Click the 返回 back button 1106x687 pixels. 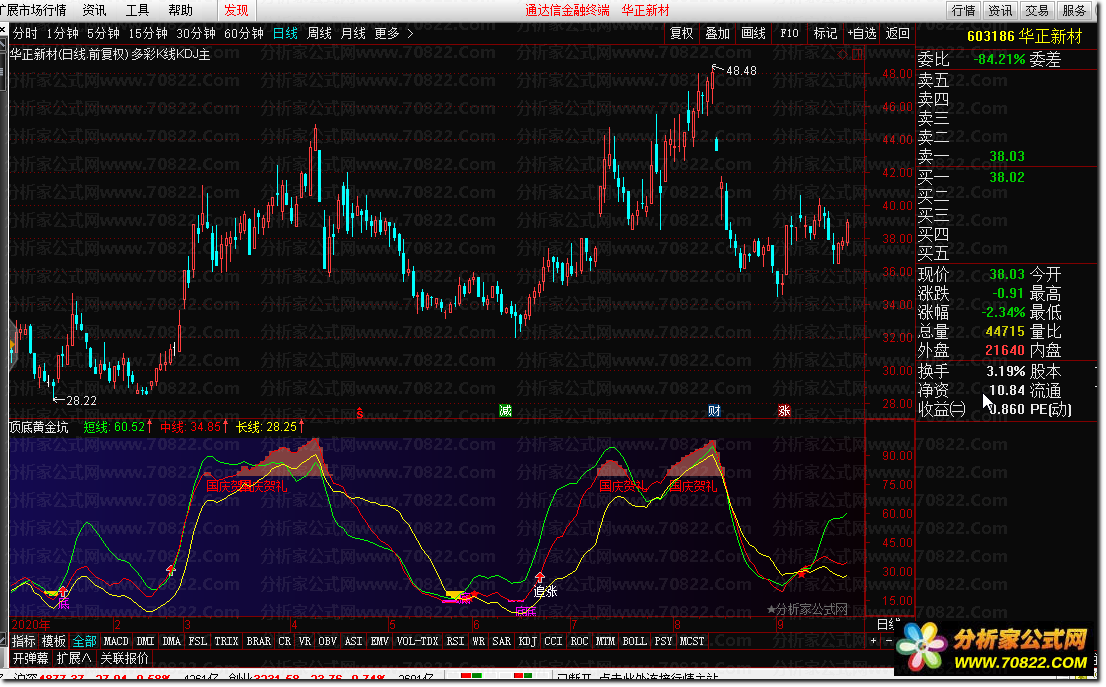pos(897,33)
